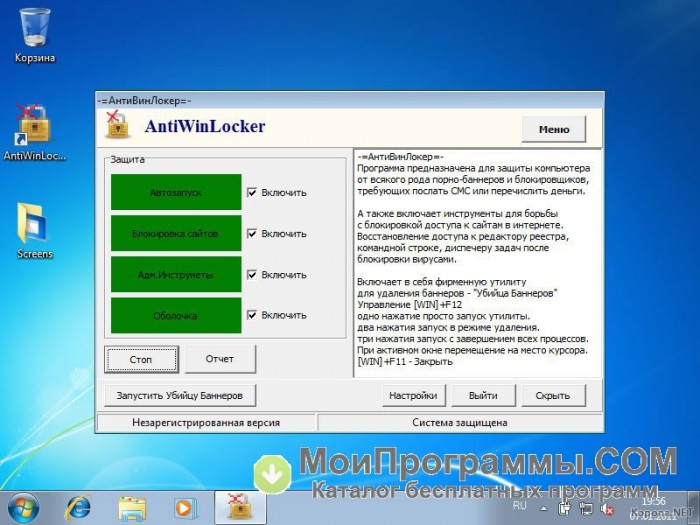The image size is (700, 525).
Task: Click the Система защищена status text
Action: (x=460, y=422)
